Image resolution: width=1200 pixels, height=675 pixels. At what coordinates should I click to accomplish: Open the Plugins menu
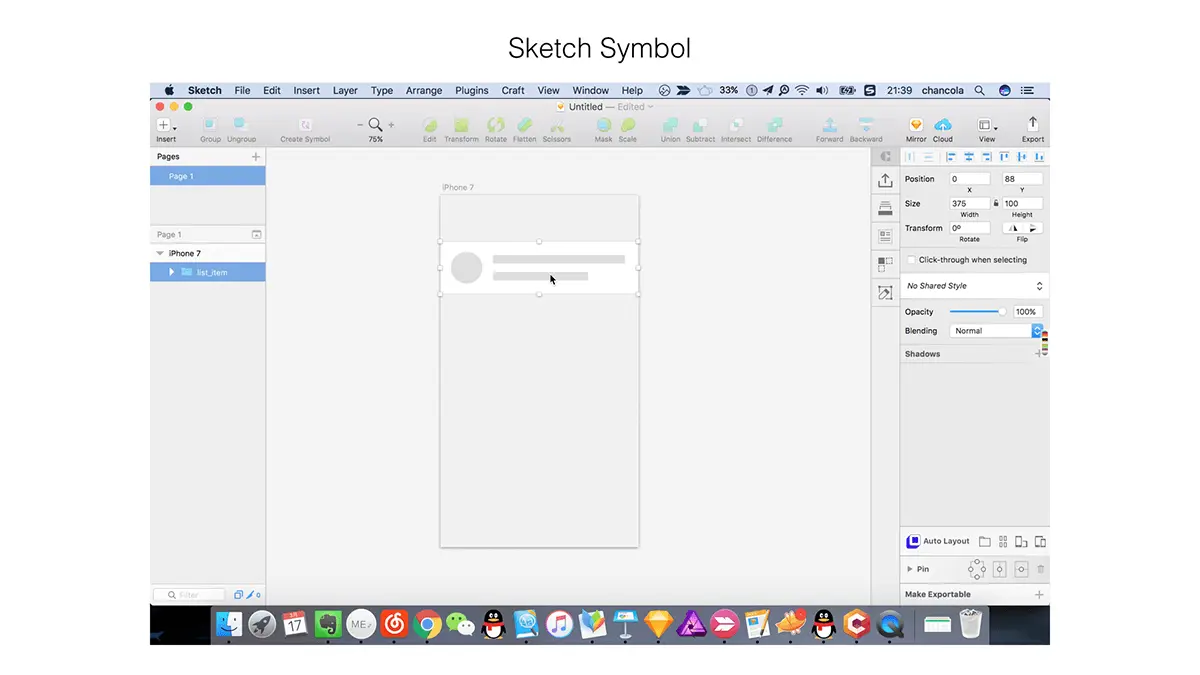472,90
